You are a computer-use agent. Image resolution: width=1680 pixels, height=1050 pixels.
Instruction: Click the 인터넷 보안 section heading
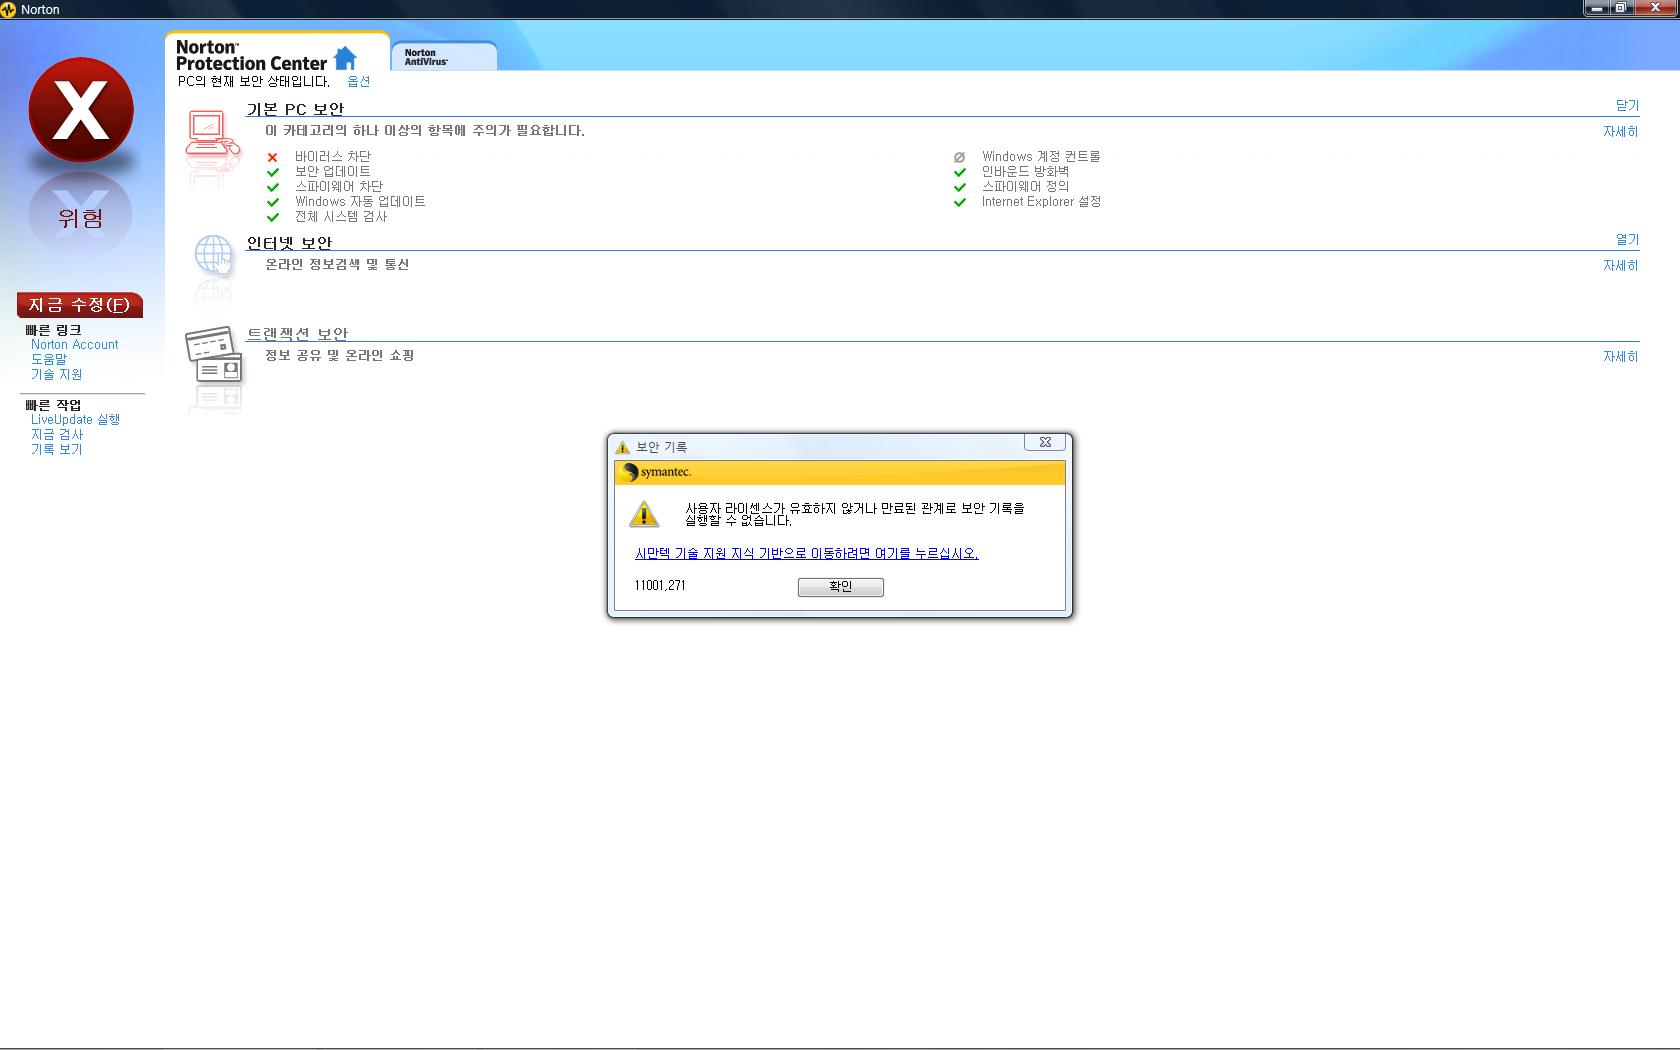[x=289, y=243]
